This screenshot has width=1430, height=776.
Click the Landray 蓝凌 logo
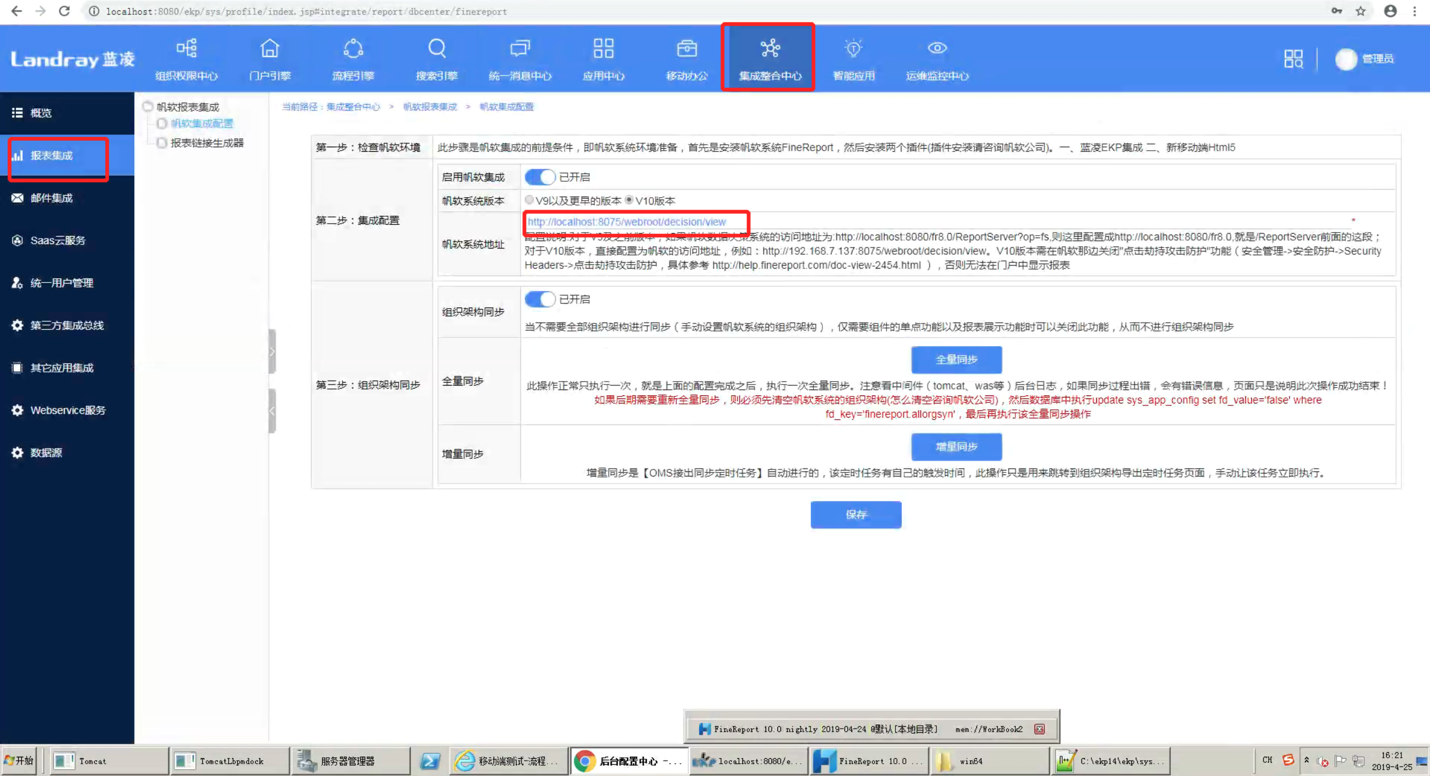pyautogui.click(x=72, y=59)
